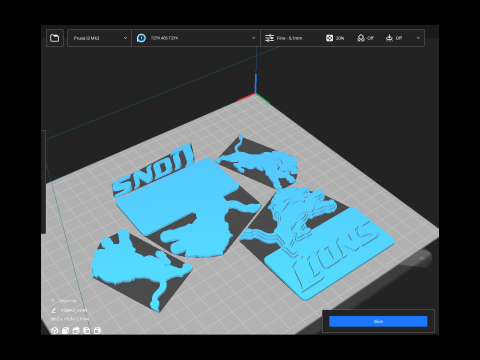The height and width of the screenshot is (360, 480).
Task: Click the infill density icon
Action: [x=329, y=38]
